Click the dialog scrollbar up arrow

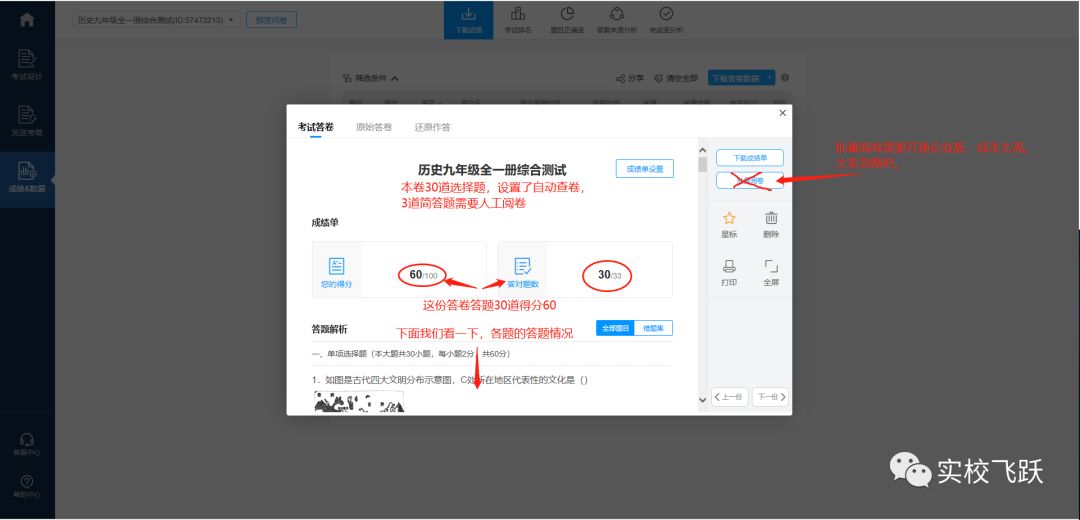[703, 150]
